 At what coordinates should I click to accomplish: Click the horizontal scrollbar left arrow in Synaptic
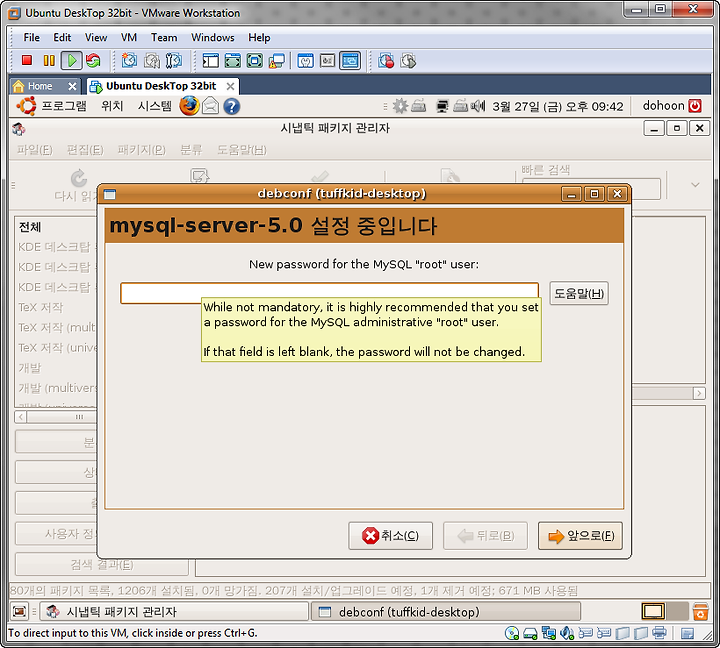21,417
